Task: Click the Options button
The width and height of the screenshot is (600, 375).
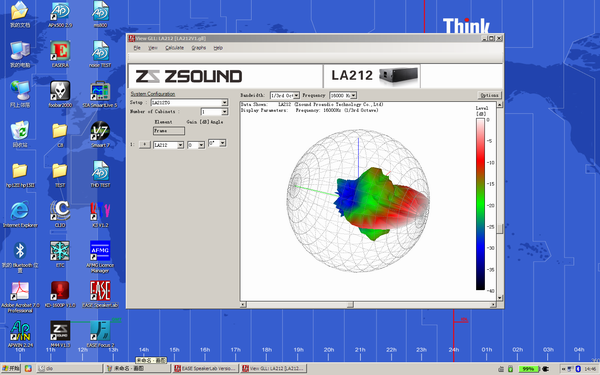Action: (489, 95)
